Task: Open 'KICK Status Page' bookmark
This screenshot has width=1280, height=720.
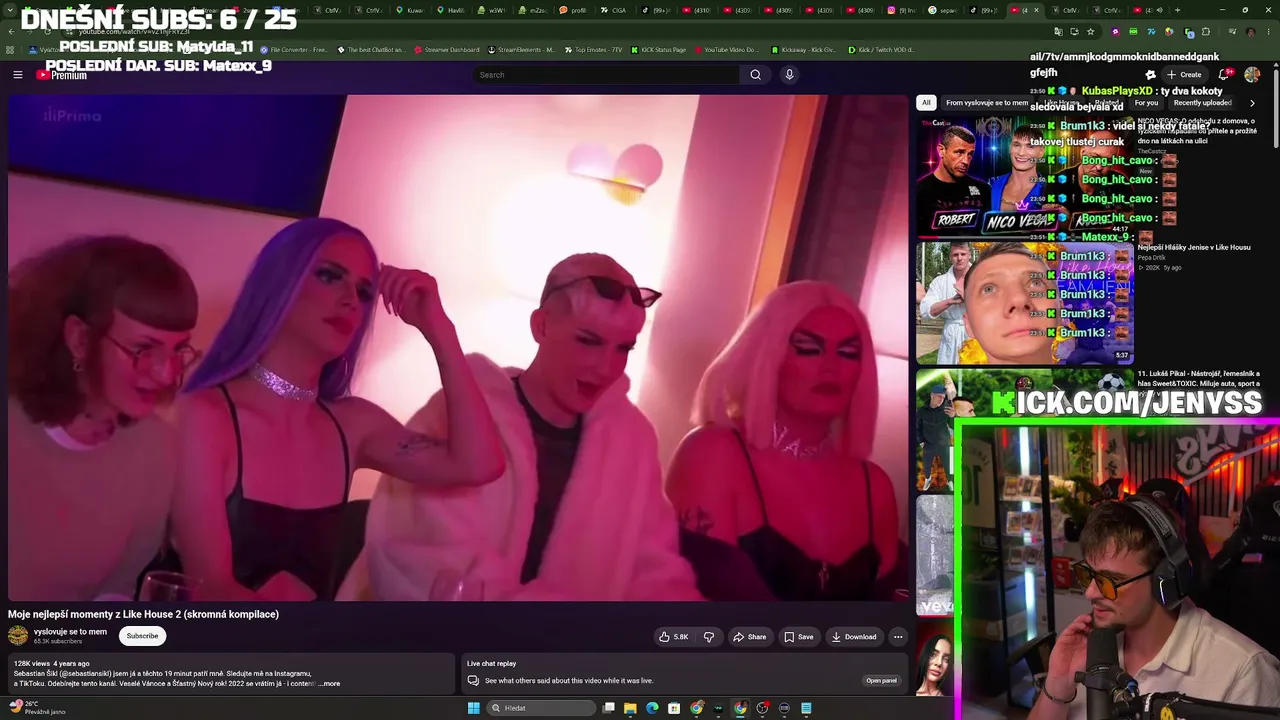Action: (x=658, y=50)
